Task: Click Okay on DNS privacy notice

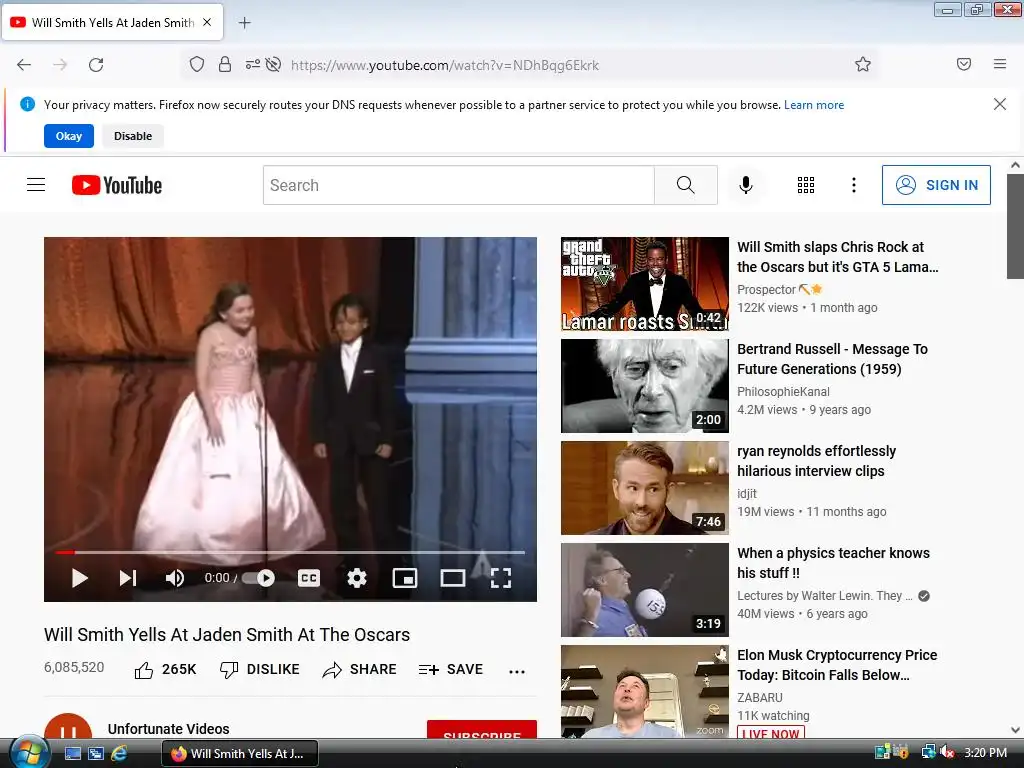Action: 69,136
